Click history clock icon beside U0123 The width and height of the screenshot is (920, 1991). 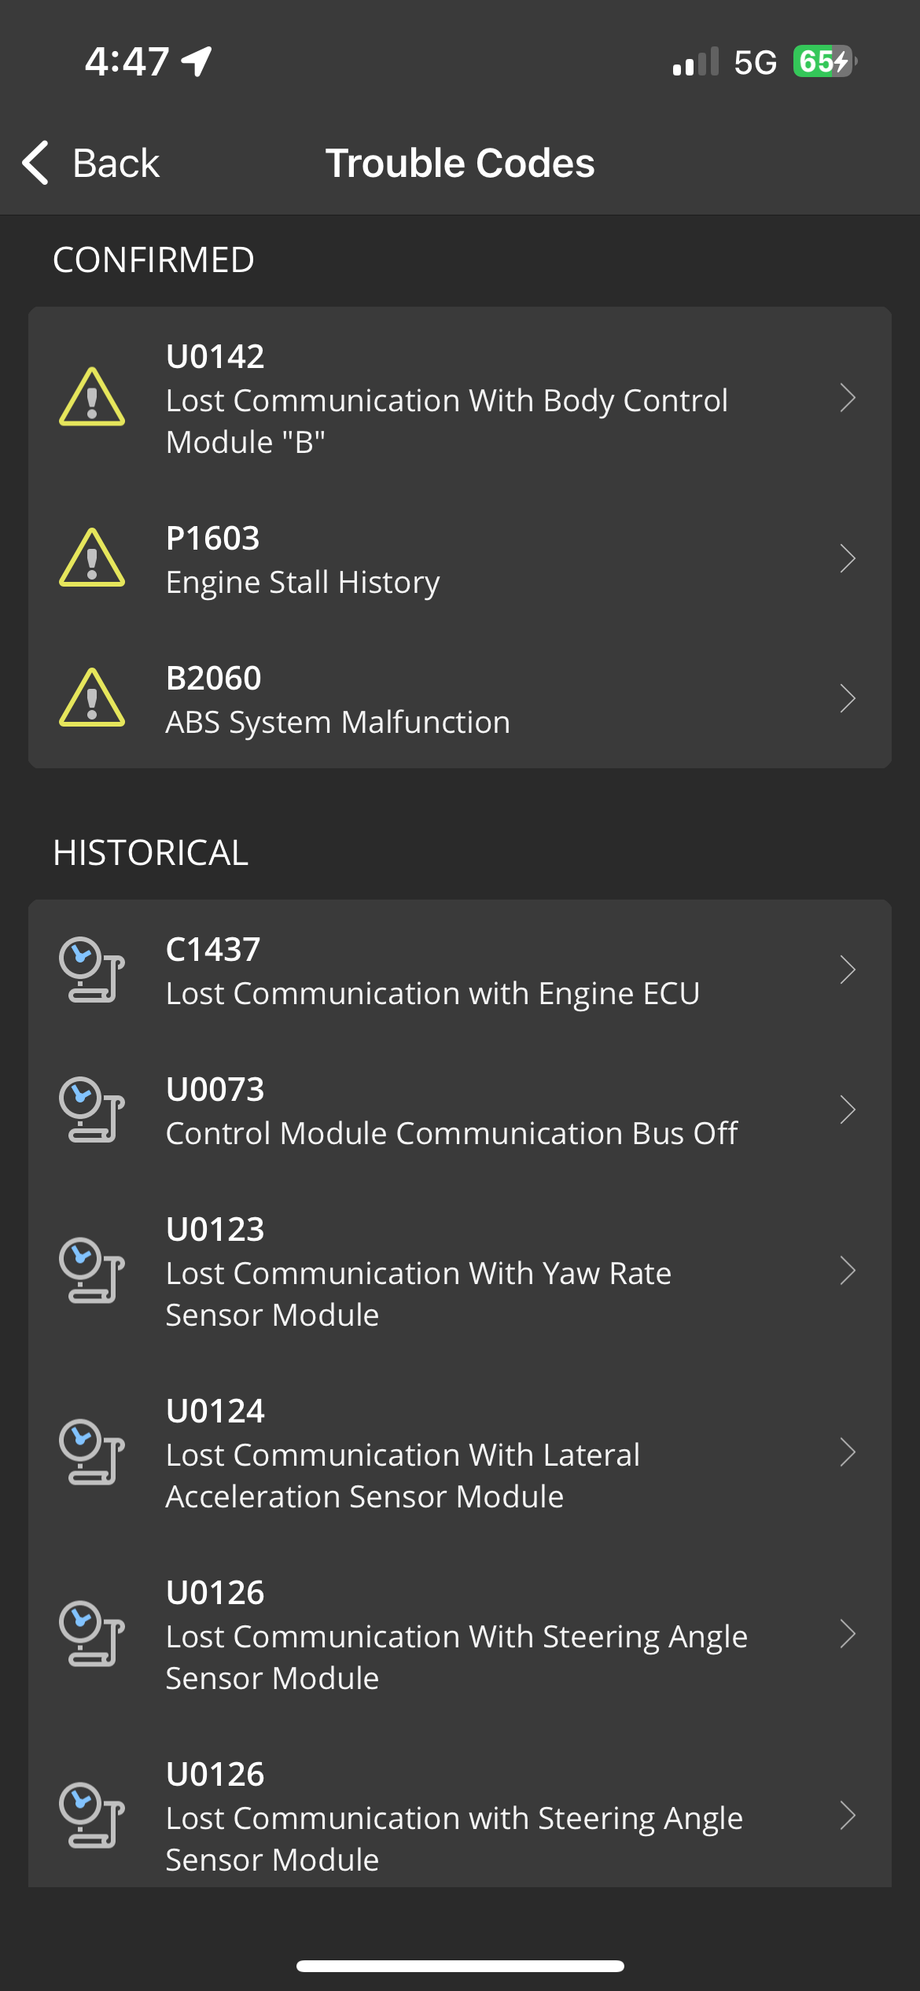(92, 1271)
